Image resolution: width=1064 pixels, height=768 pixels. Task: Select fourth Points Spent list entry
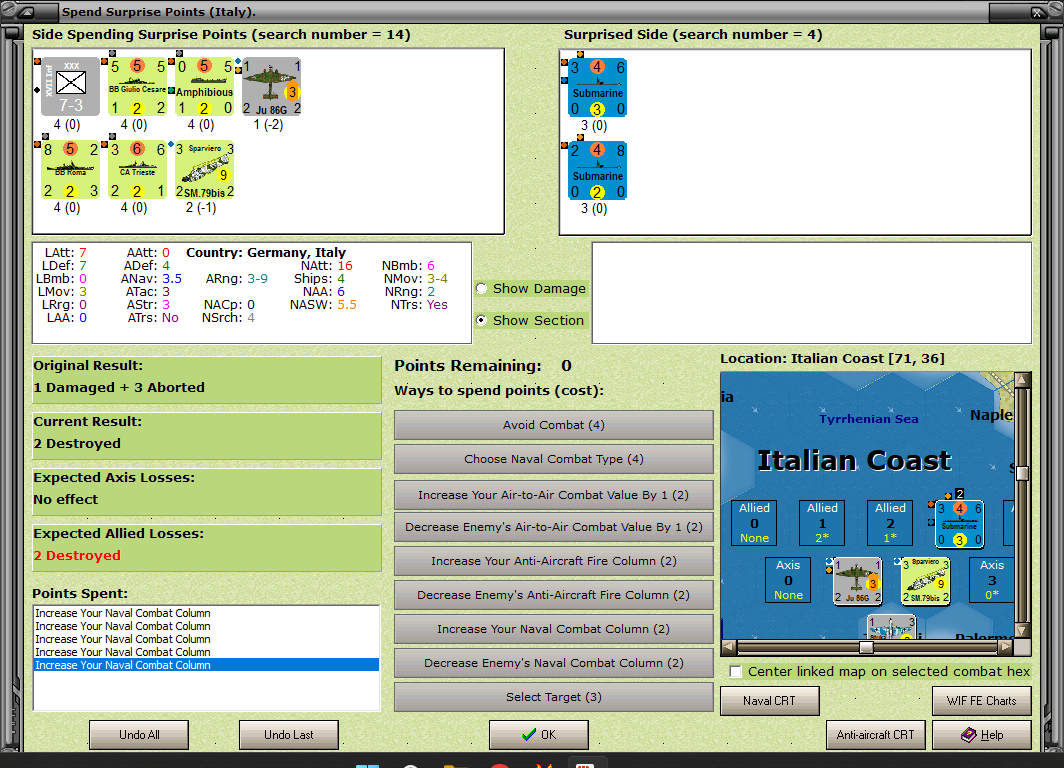206,652
